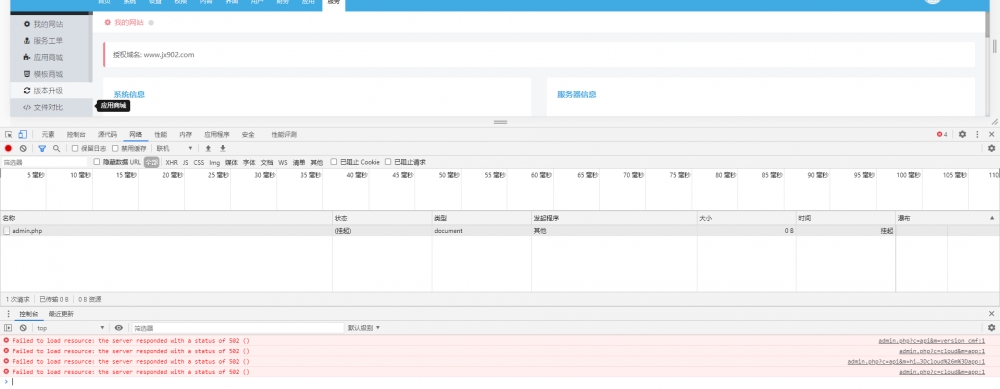
Task: Filter requests by WS type
Action: 283,163
